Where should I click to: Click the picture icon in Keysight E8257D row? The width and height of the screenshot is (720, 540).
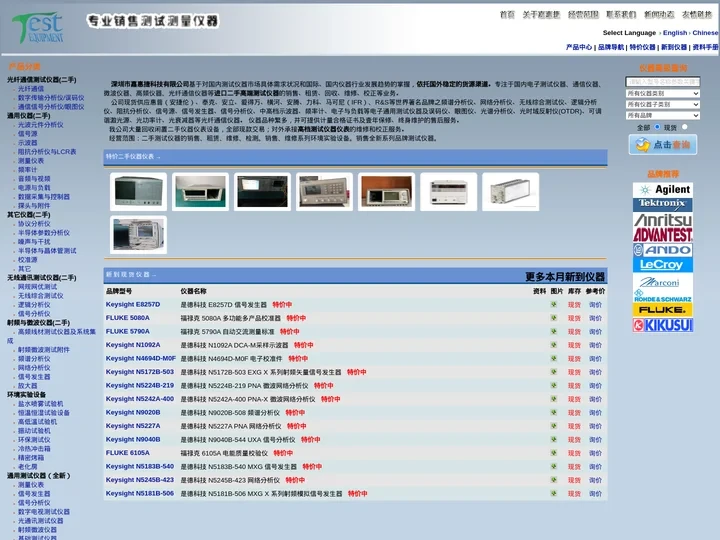554,304
